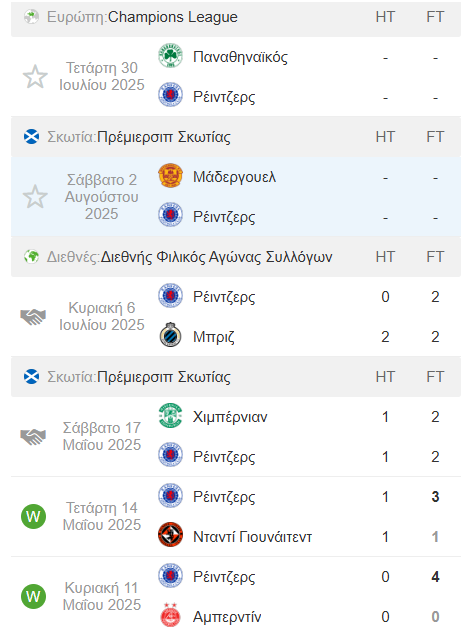This screenshot has width=468, height=638.
Task: Click the Μάδεργουελ club crest
Action: tap(170, 176)
